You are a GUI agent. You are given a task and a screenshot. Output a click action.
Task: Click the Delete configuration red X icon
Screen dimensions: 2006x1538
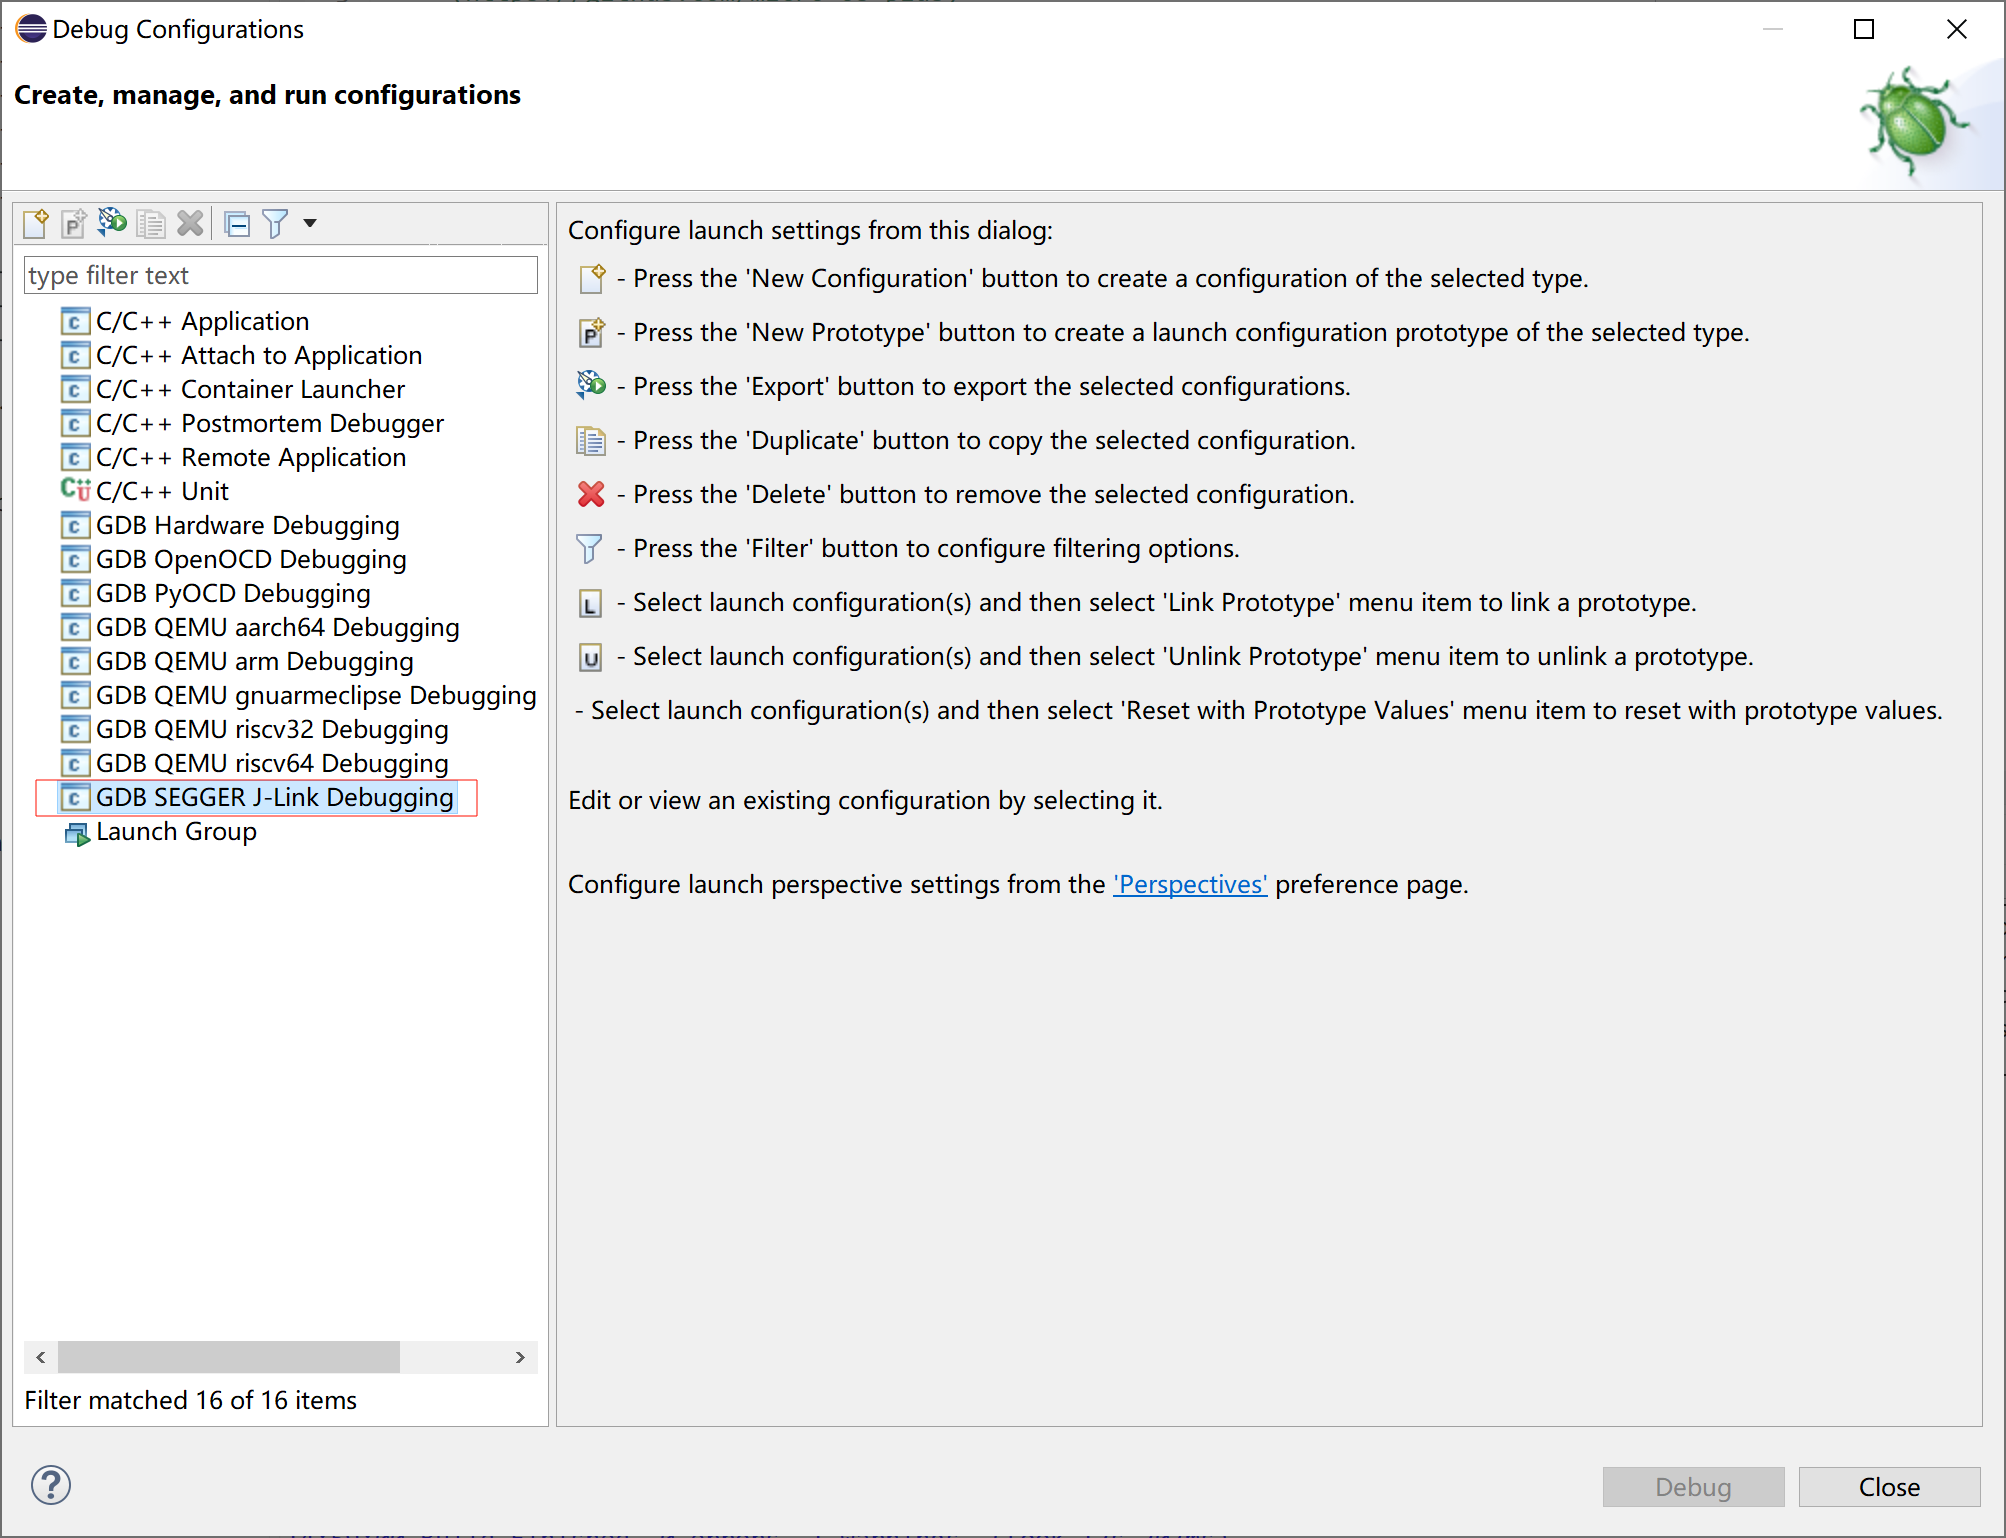coord(190,223)
